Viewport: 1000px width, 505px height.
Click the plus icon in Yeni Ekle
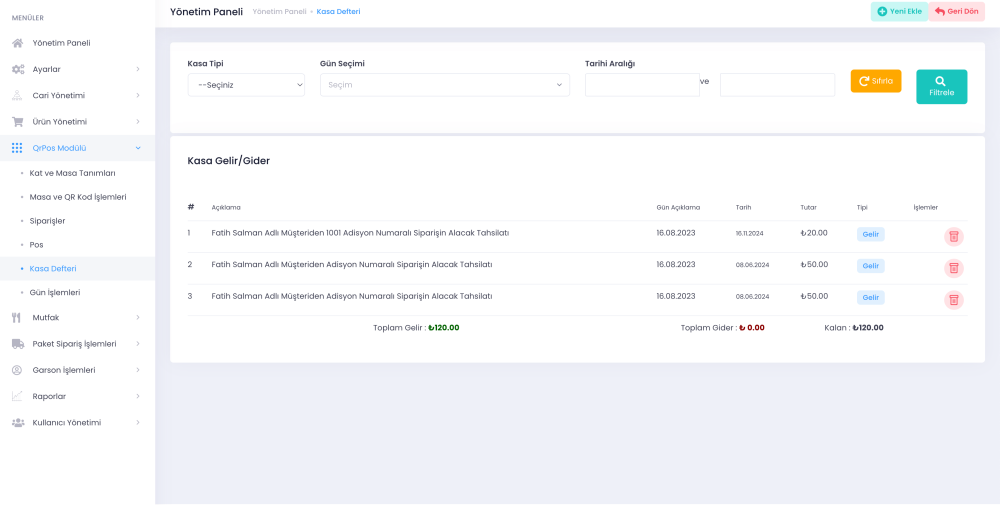(x=882, y=11)
